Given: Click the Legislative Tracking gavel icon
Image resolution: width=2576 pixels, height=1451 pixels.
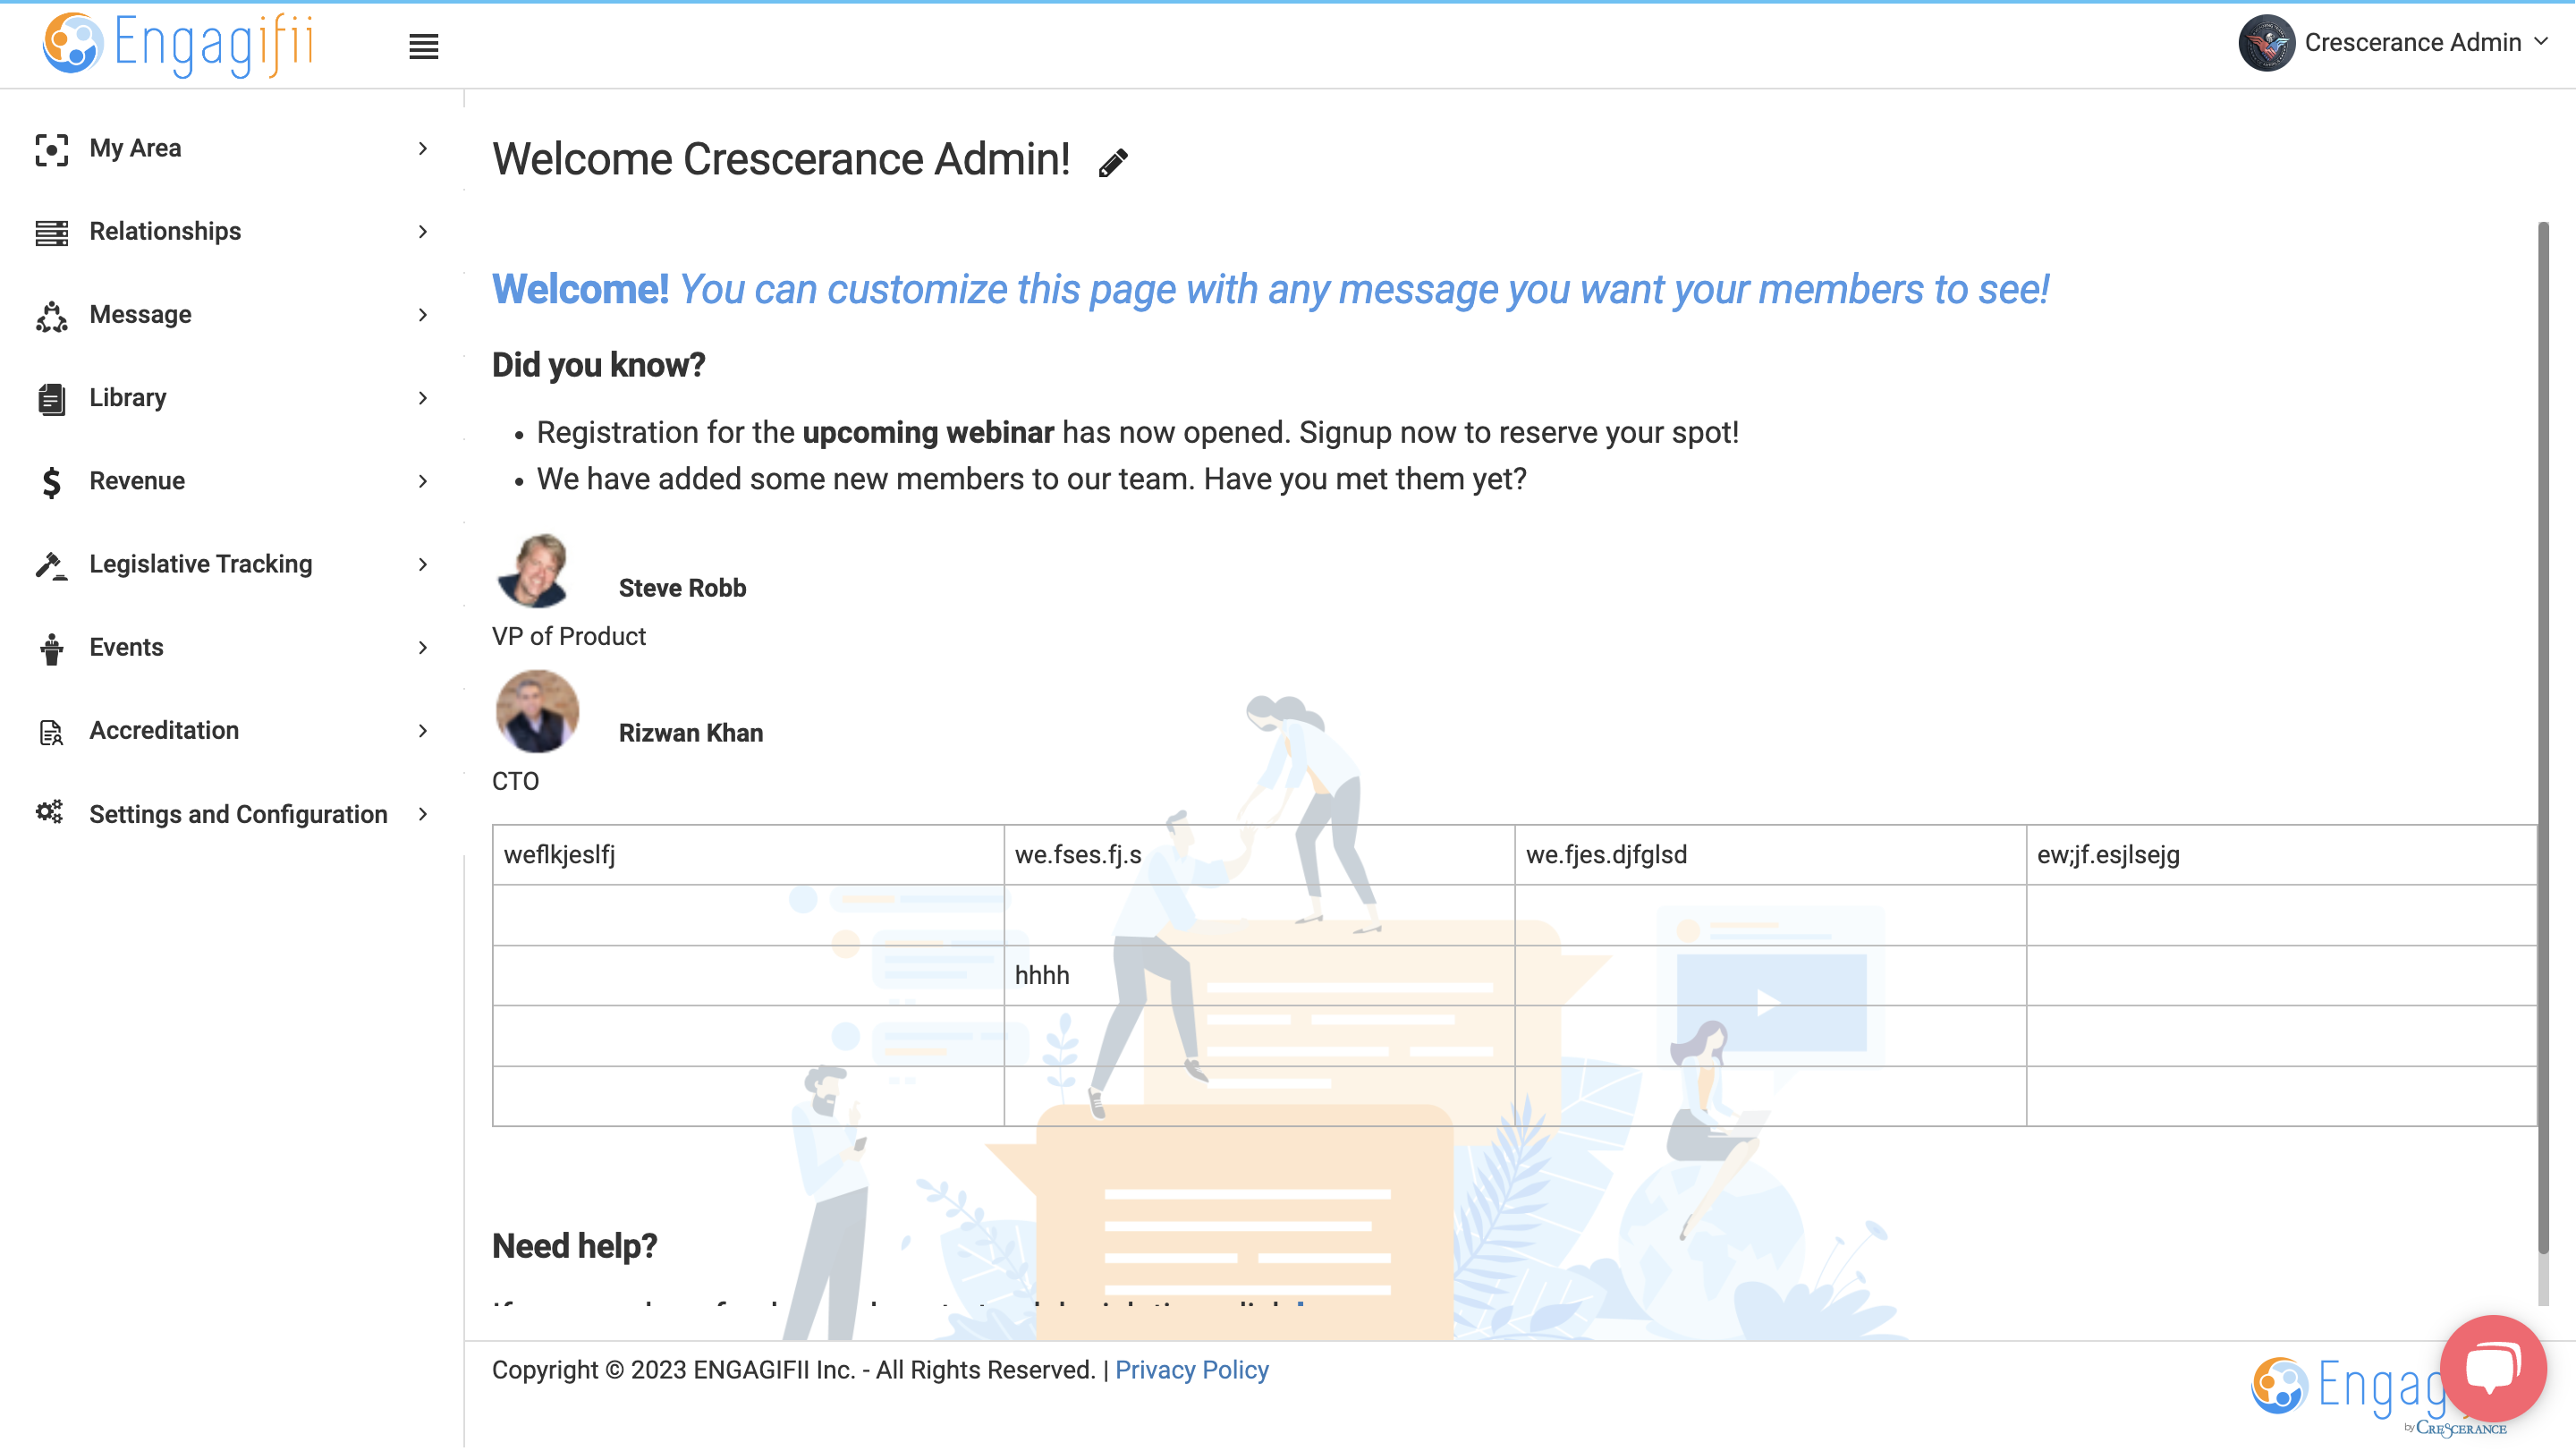Looking at the screenshot, I should tap(51, 565).
